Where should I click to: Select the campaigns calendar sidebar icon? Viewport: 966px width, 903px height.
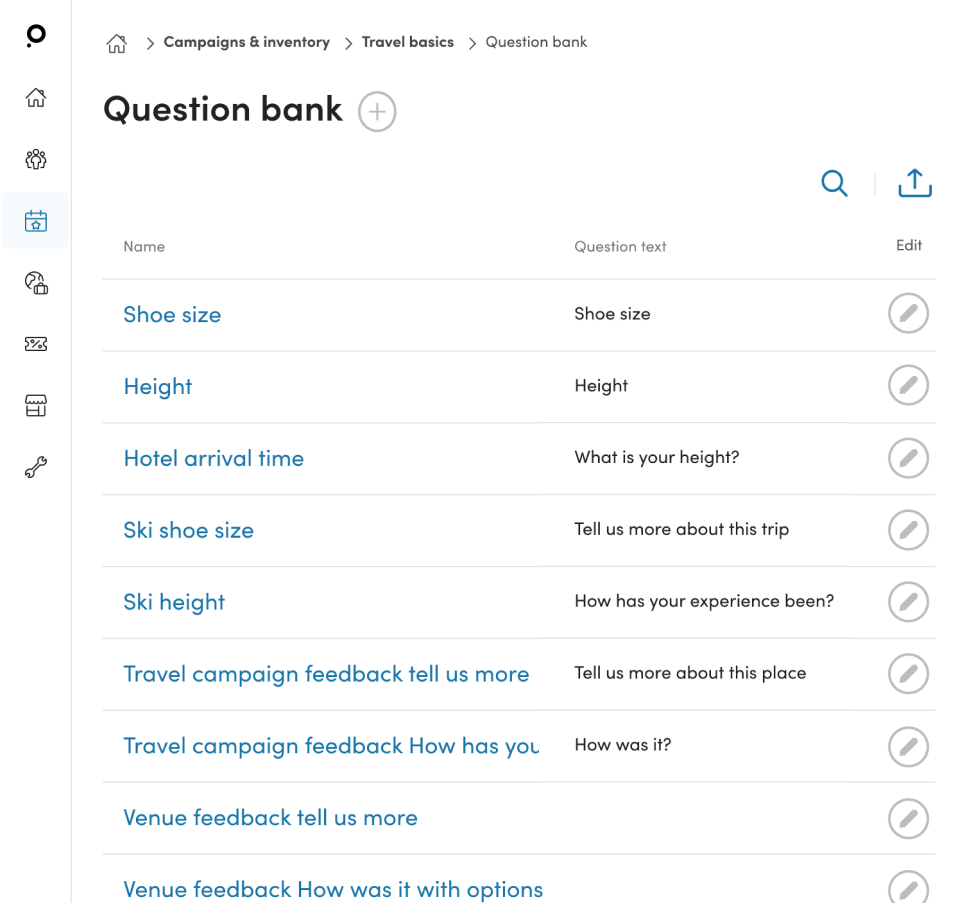tap(36, 221)
